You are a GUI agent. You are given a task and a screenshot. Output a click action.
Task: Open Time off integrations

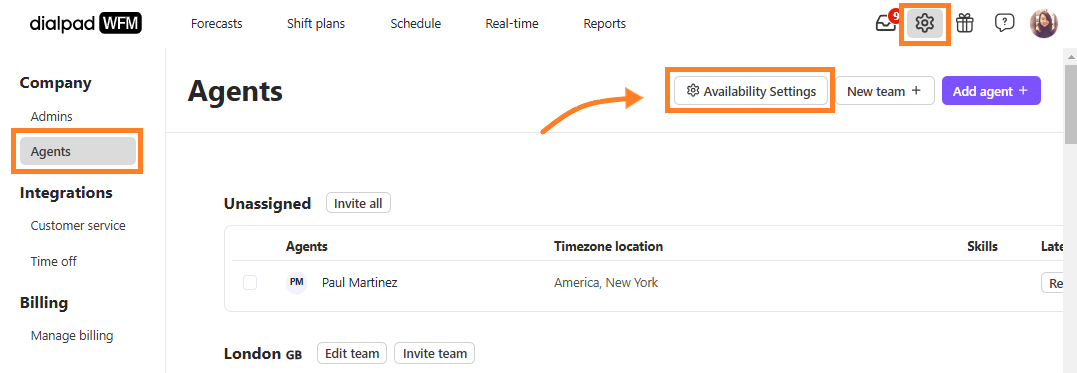click(54, 261)
